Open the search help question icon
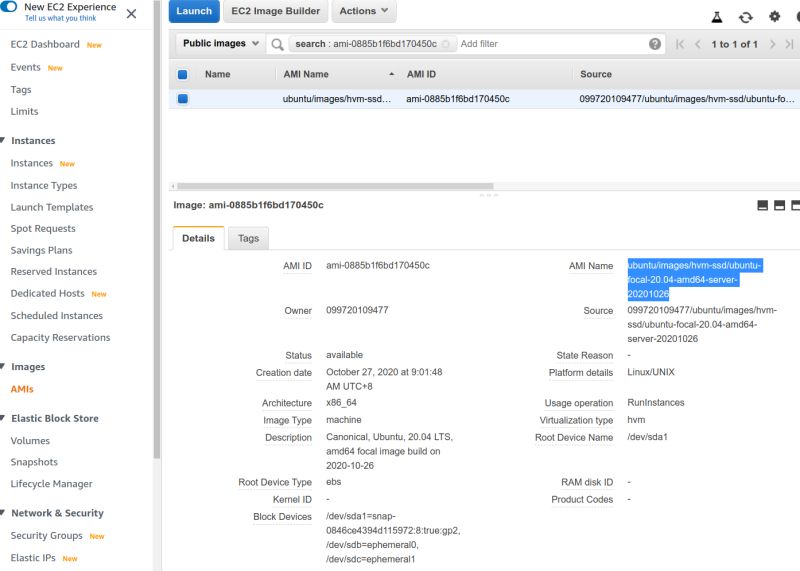The width and height of the screenshot is (800, 571). pyautogui.click(x=655, y=44)
